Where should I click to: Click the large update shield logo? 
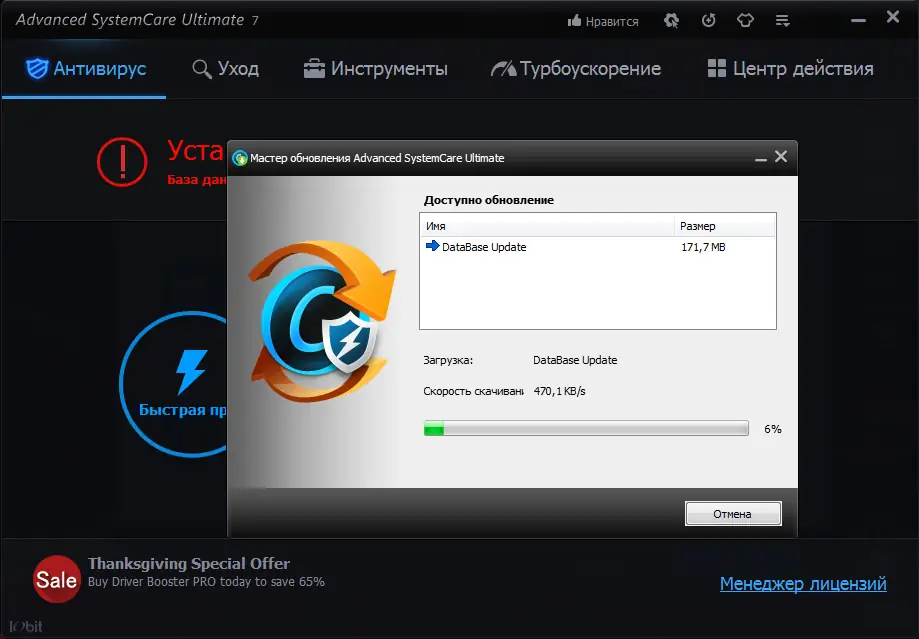pyautogui.click(x=322, y=321)
